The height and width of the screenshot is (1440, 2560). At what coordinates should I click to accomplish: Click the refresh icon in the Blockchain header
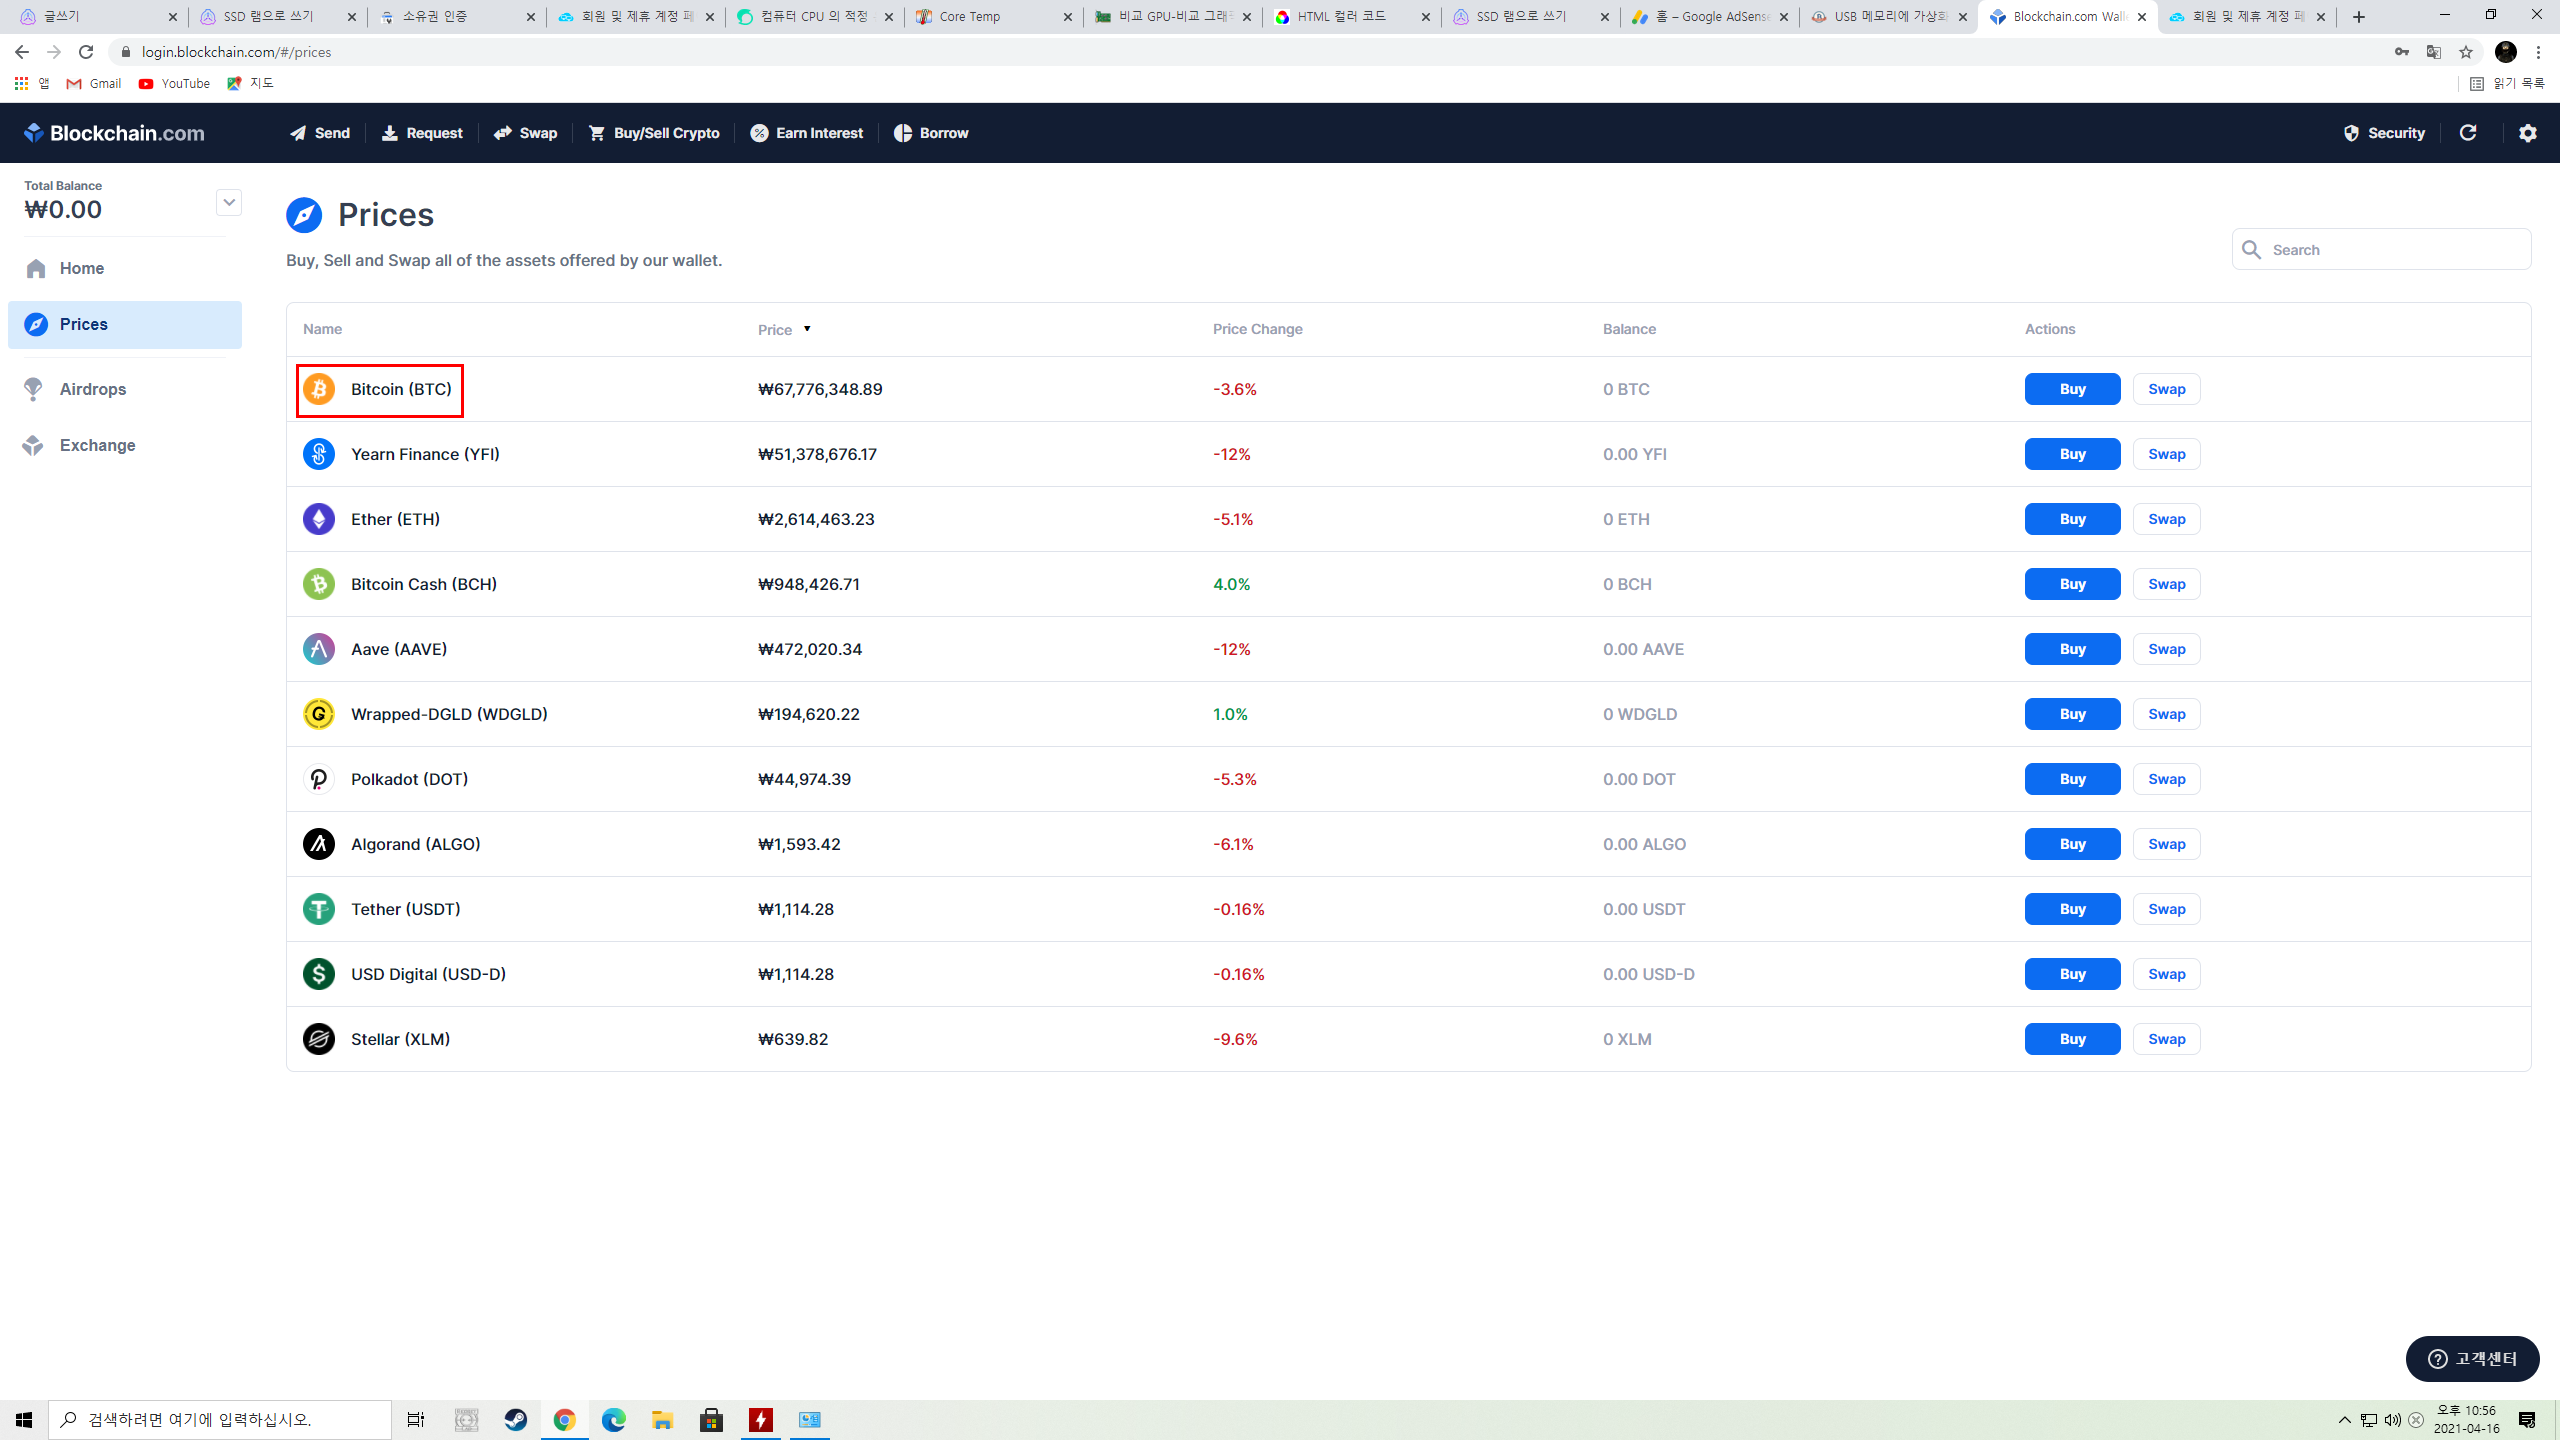[x=2468, y=133]
